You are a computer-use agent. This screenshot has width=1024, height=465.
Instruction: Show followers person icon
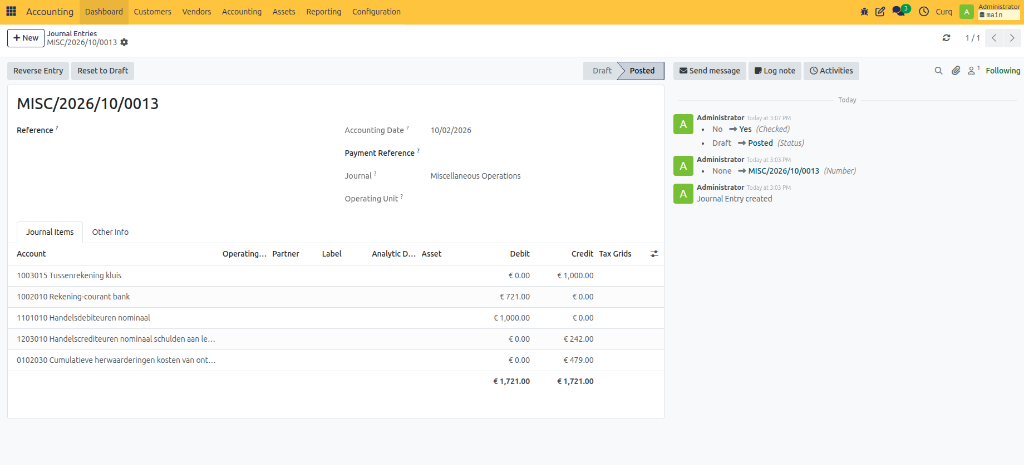(x=973, y=71)
